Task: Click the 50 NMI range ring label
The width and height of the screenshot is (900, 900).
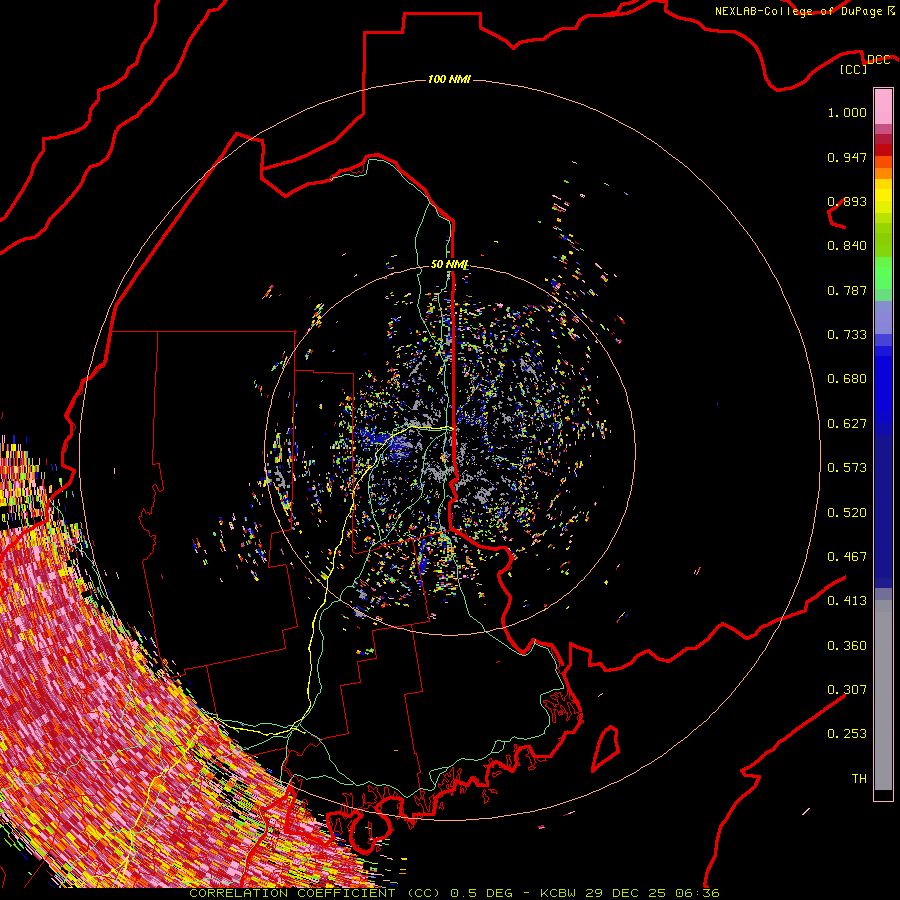Action: coord(449,264)
